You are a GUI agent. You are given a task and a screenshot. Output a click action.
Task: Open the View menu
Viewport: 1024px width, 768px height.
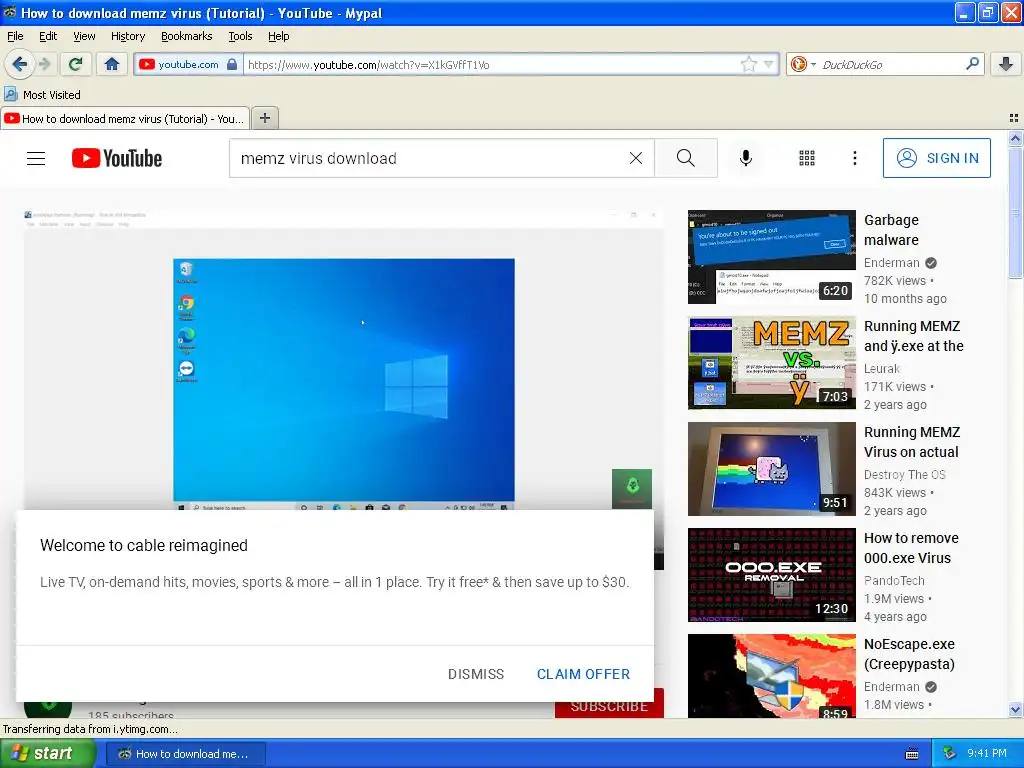tap(84, 36)
